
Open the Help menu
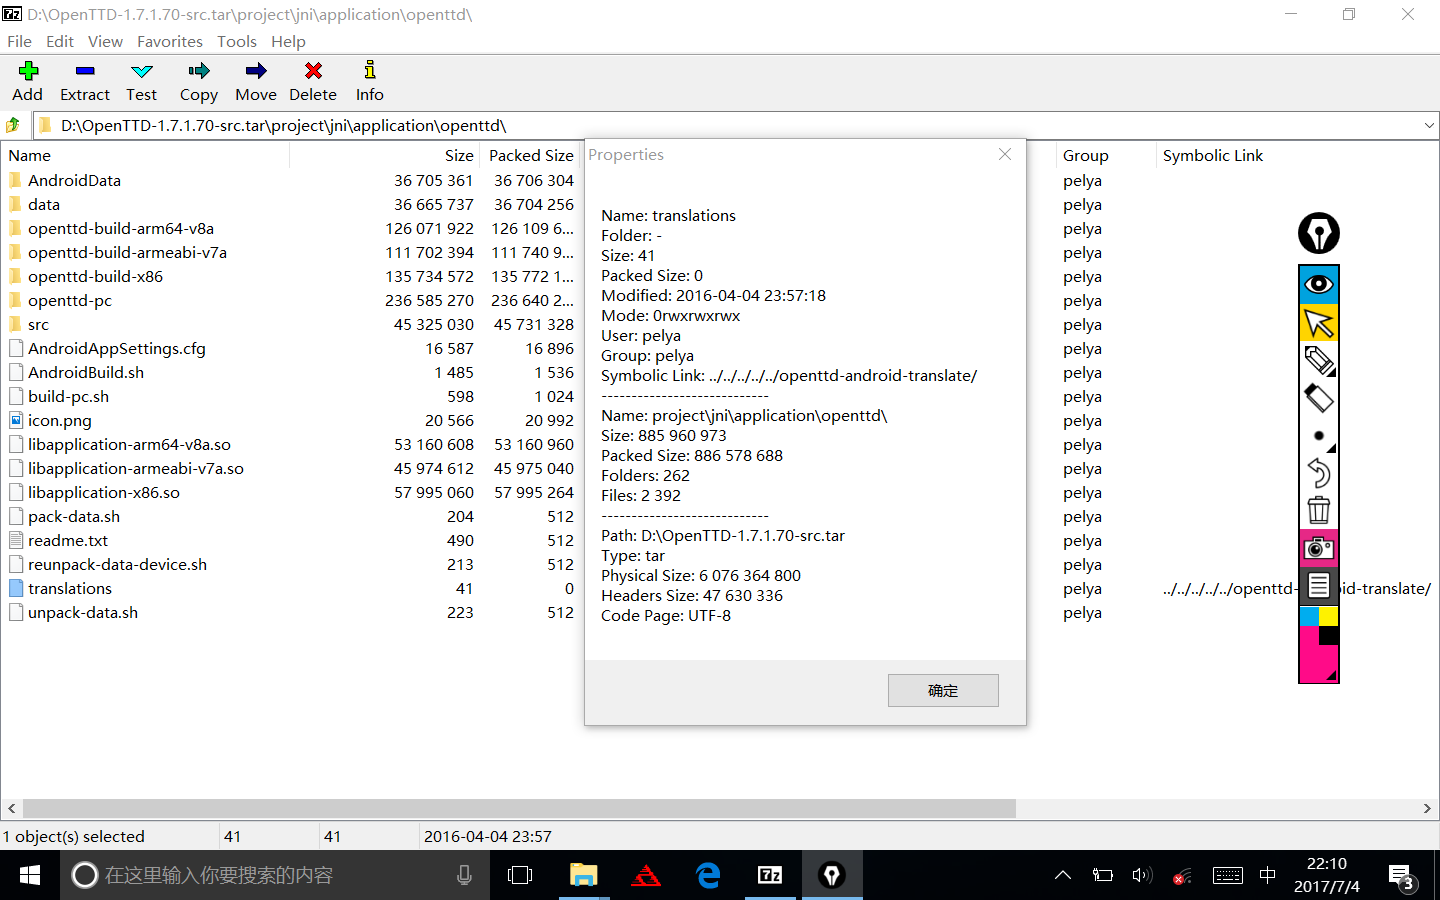288,41
